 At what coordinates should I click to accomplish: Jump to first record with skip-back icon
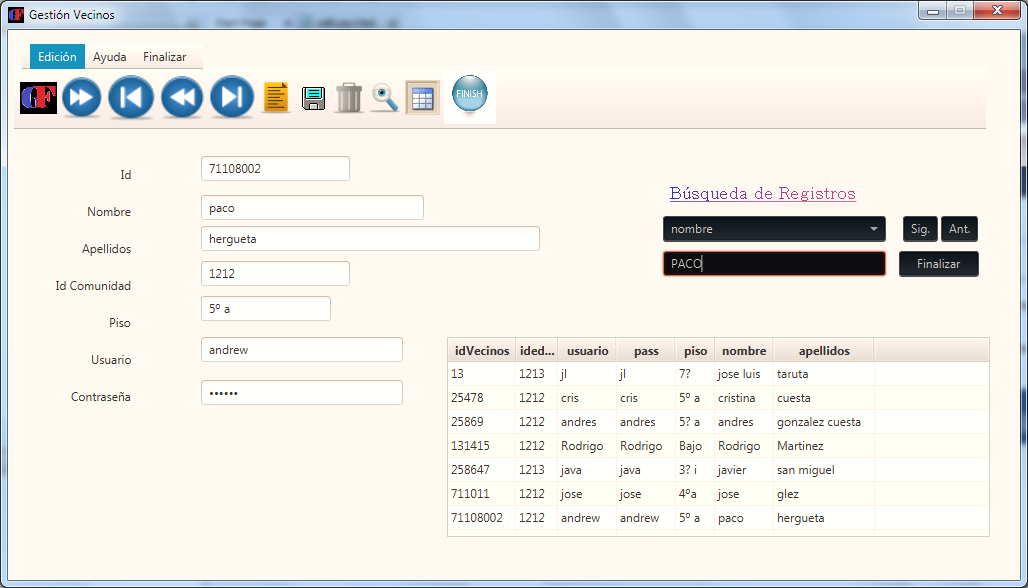click(131, 97)
